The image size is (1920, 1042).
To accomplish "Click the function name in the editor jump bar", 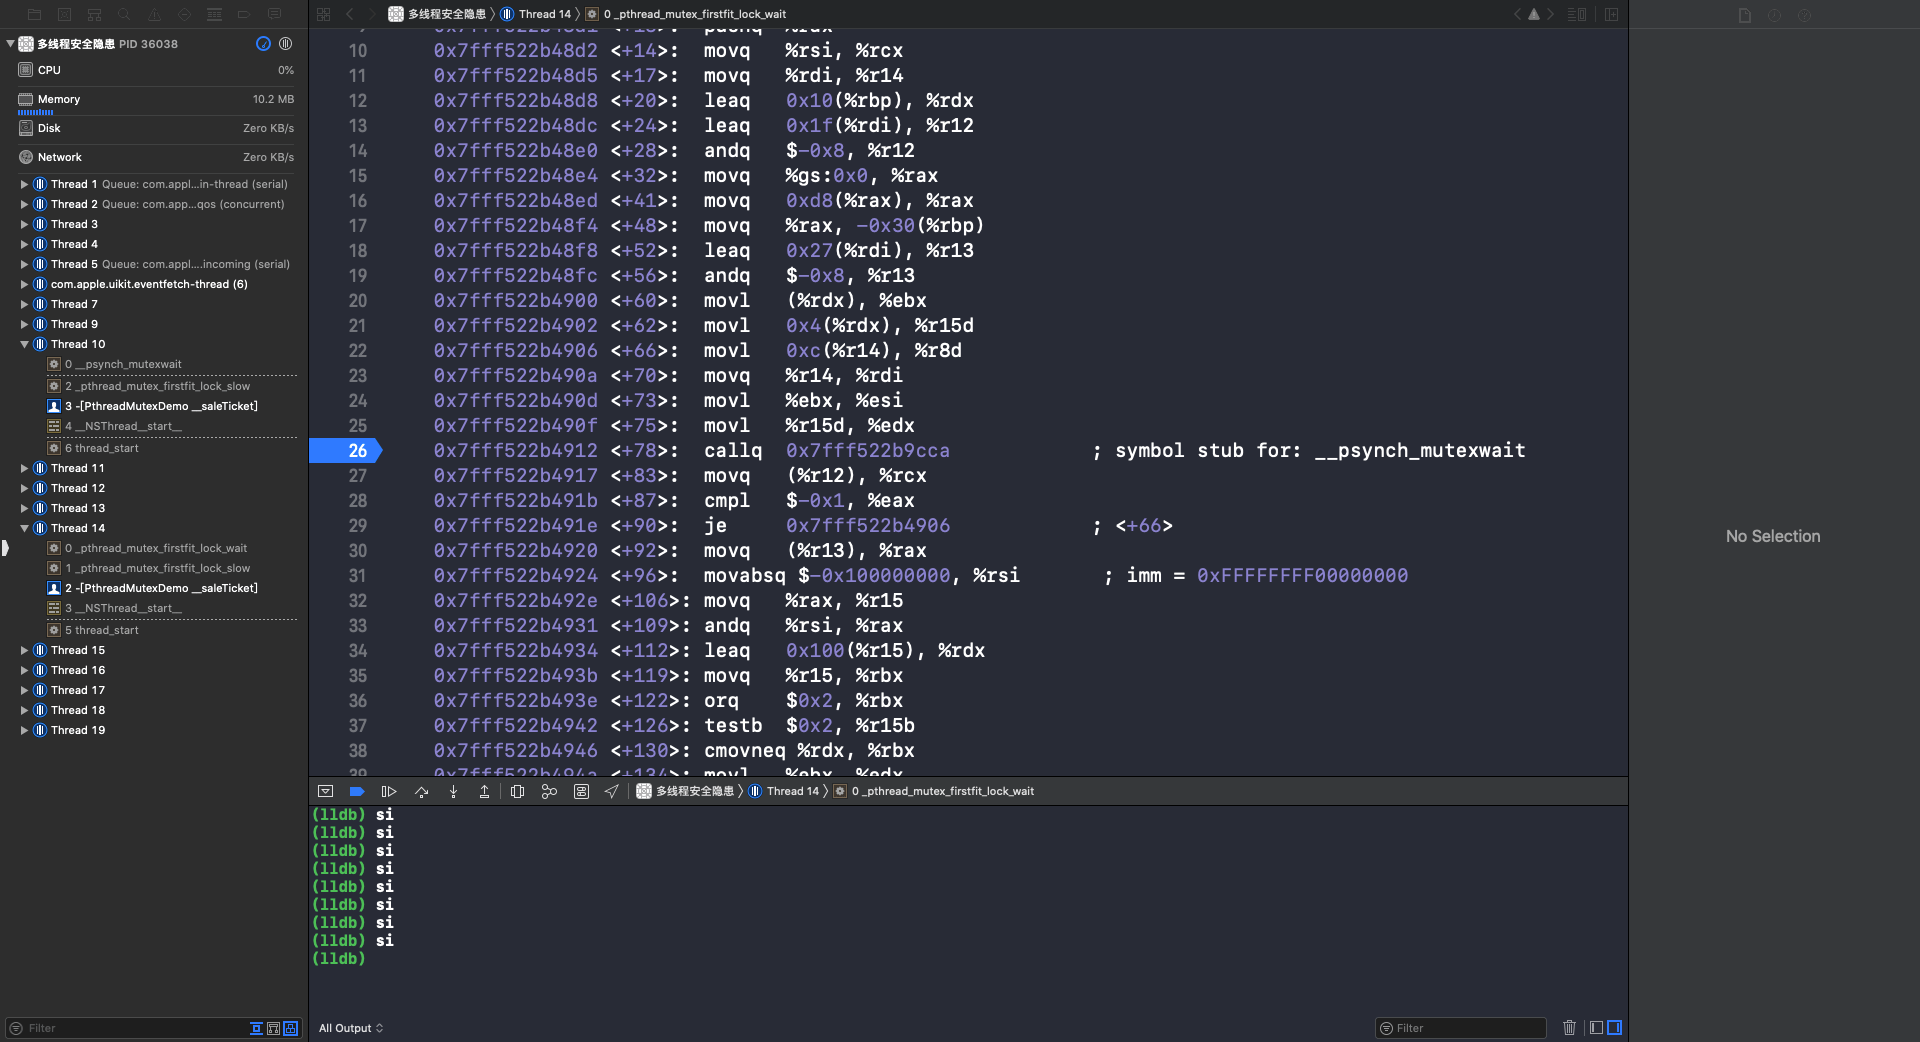I will (x=686, y=14).
